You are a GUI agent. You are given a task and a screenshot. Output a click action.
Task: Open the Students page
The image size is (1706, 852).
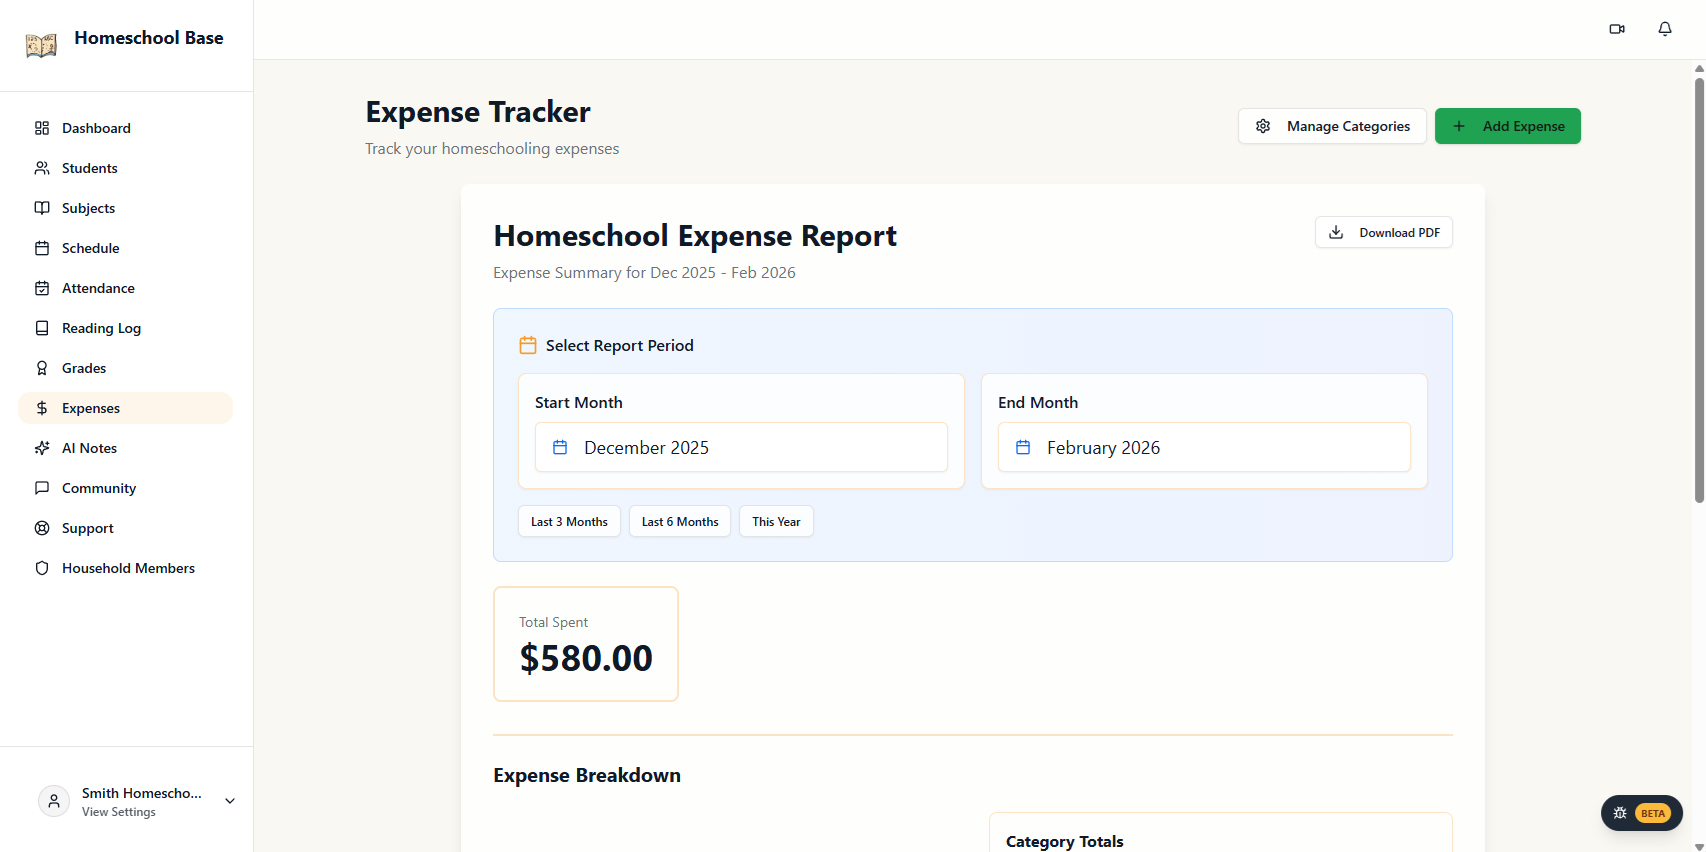126,168
